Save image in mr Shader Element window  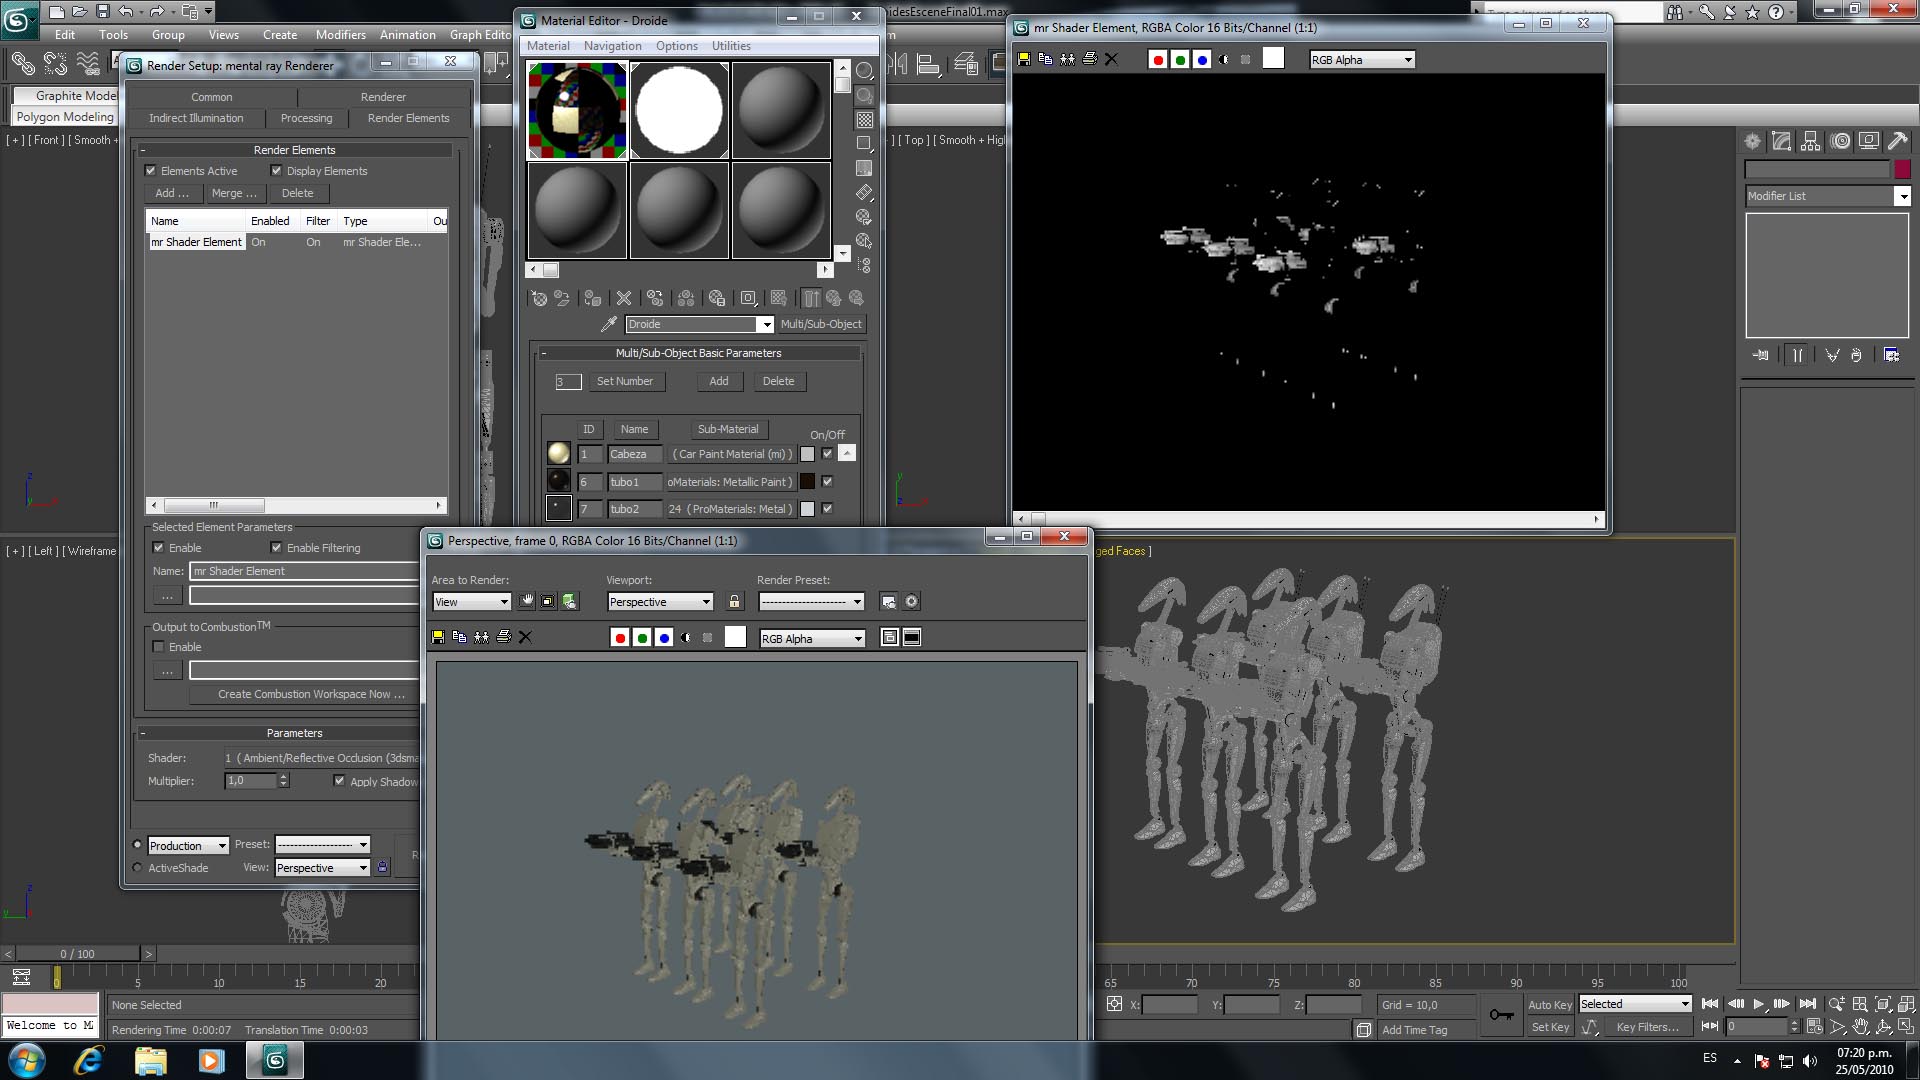click(x=1023, y=60)
